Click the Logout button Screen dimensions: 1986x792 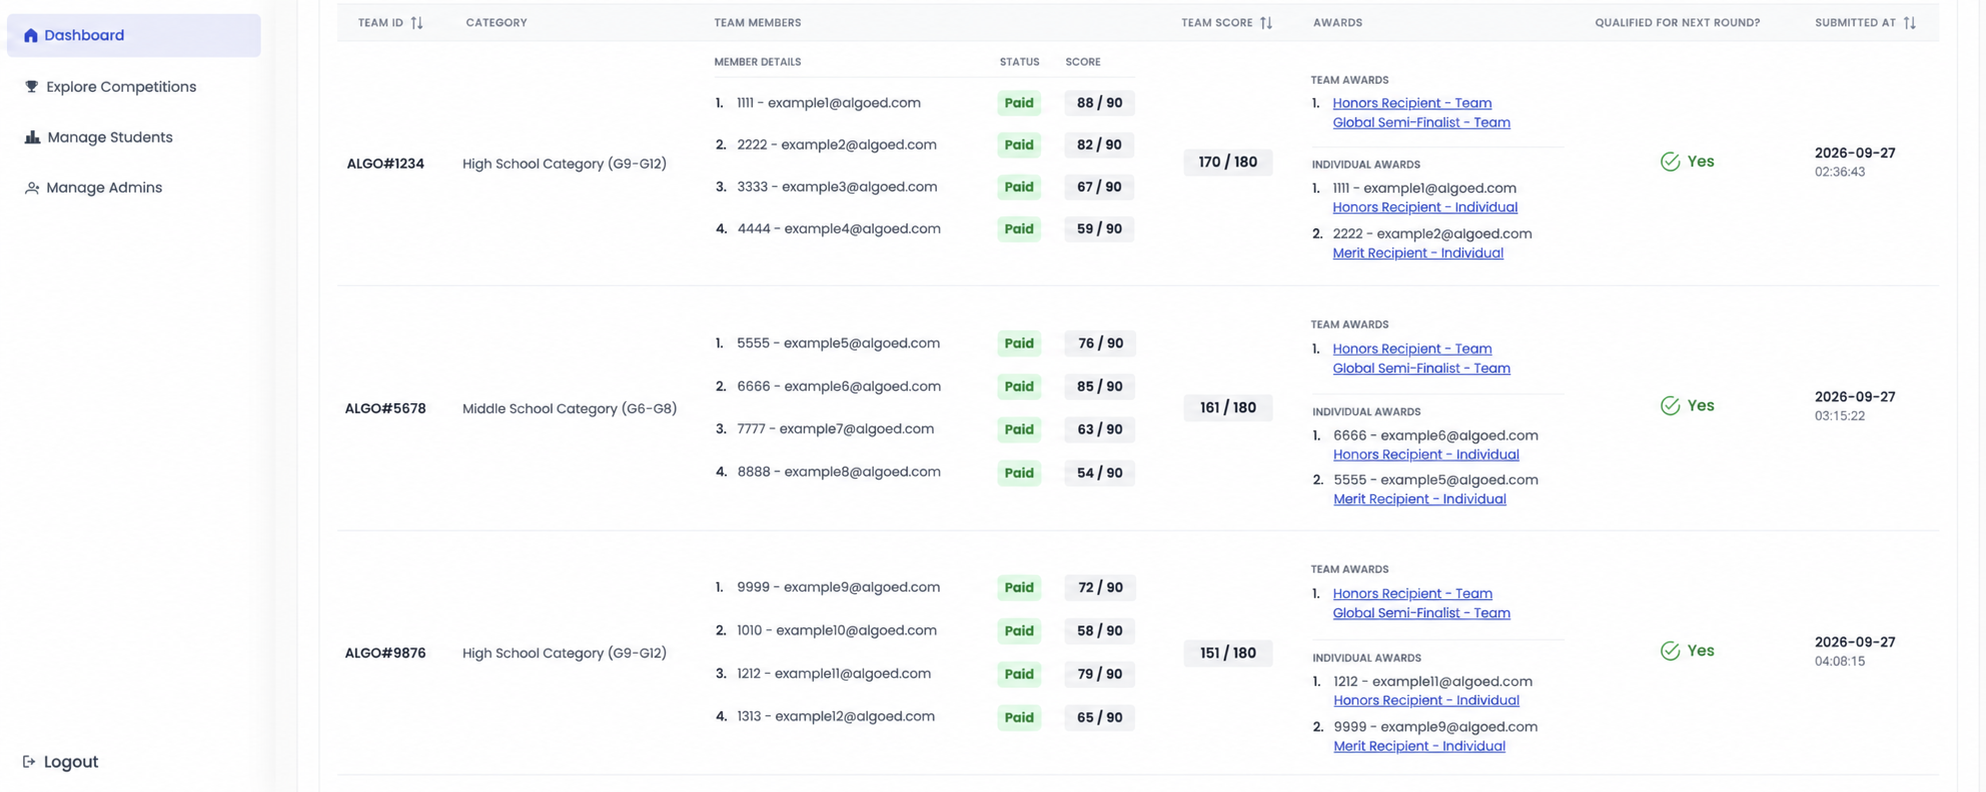tap(60, 762)
